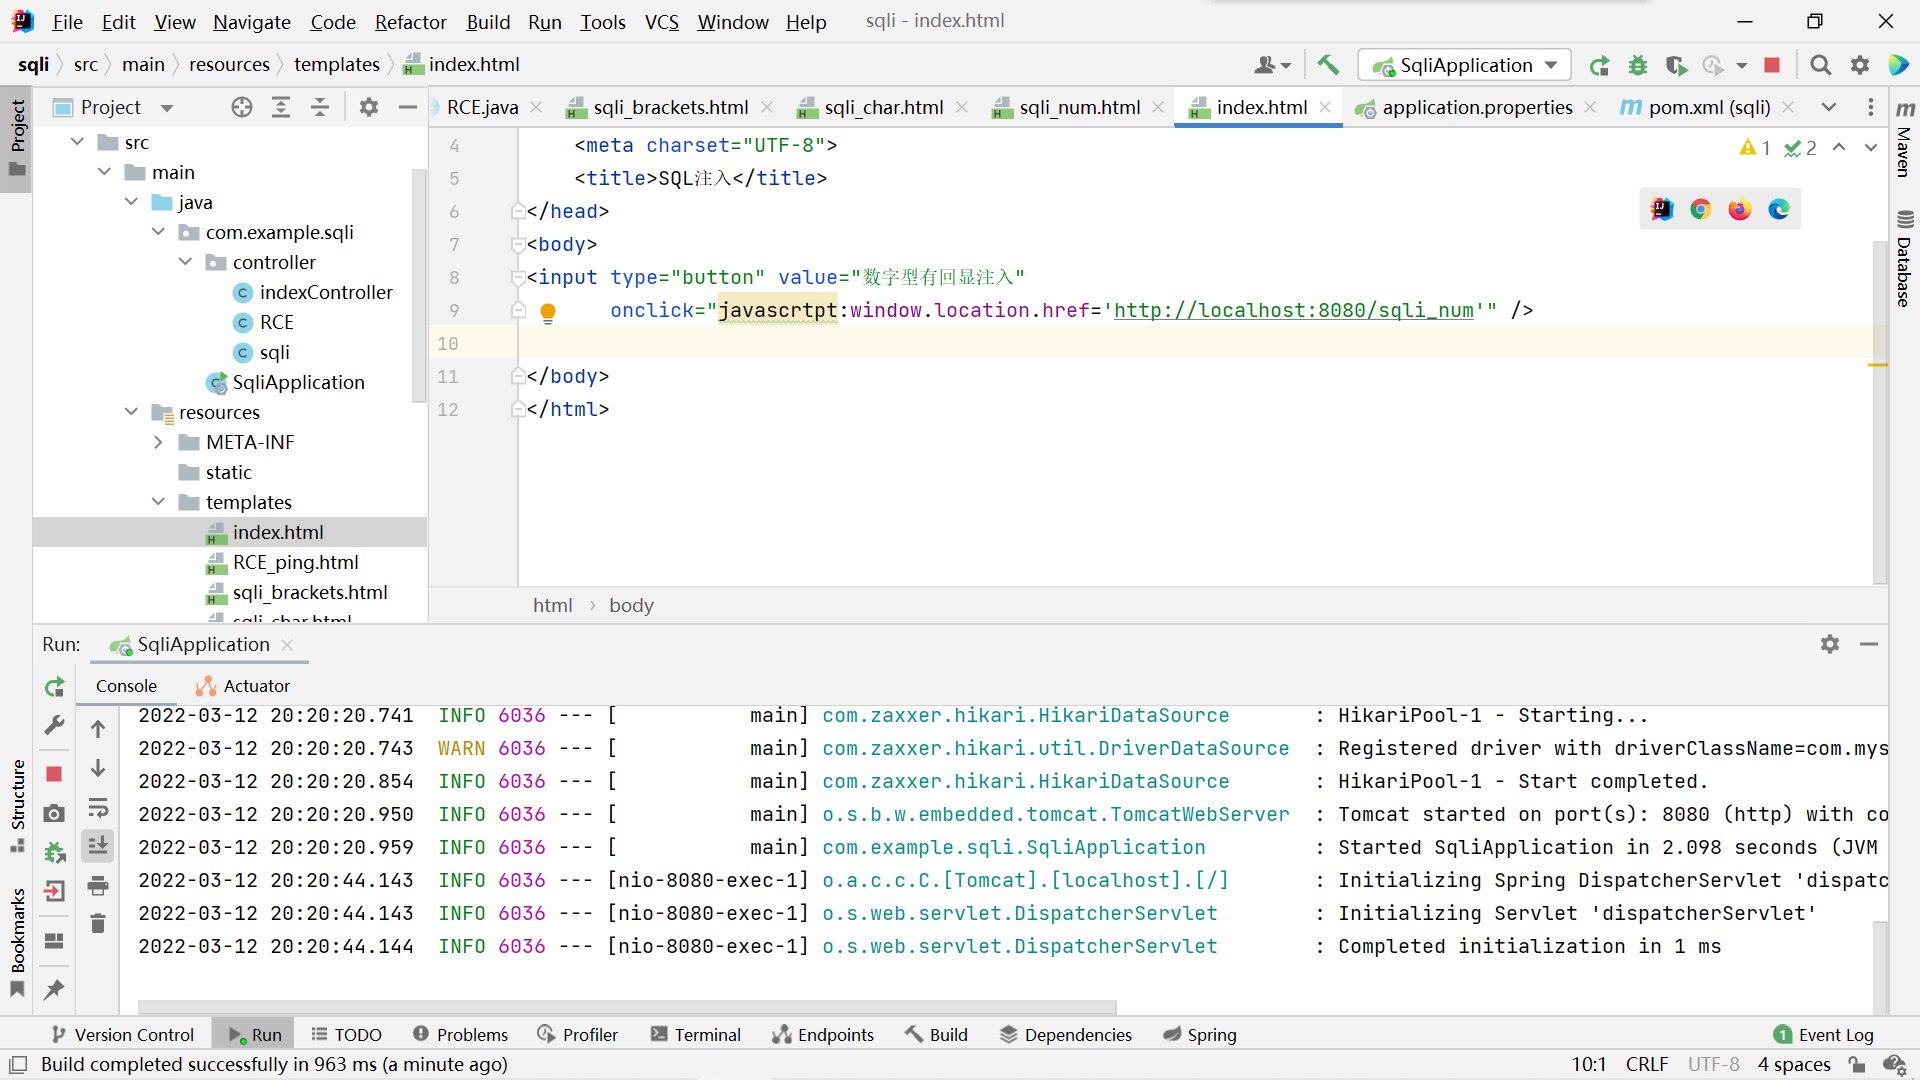
Task: Open the Terminal tool window
Action: coord(696,1035)
